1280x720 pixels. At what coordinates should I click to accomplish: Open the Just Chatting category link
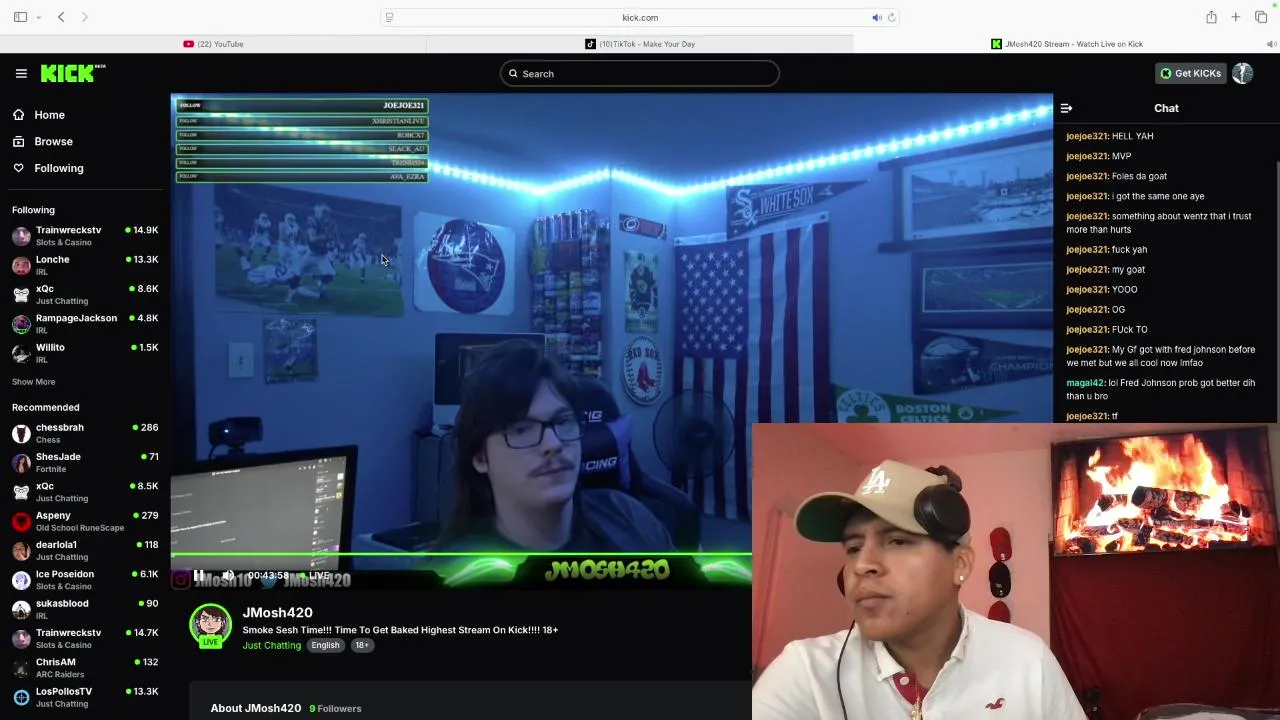click(x=271, y=645)
